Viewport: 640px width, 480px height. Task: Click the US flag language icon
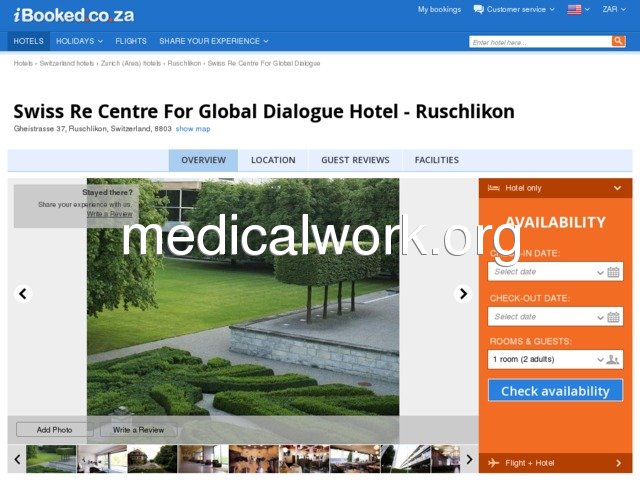point(574,9)
